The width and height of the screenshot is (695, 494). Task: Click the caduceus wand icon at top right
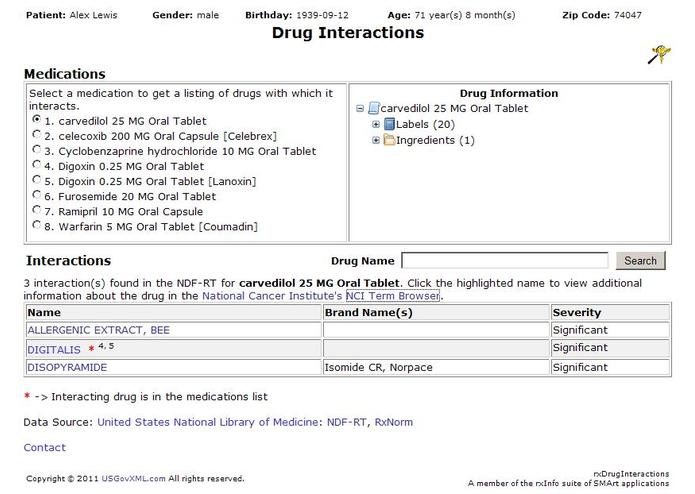tap(660, 54)
